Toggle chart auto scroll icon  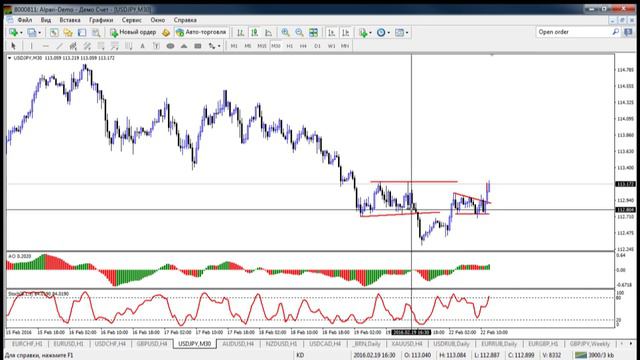331,33
